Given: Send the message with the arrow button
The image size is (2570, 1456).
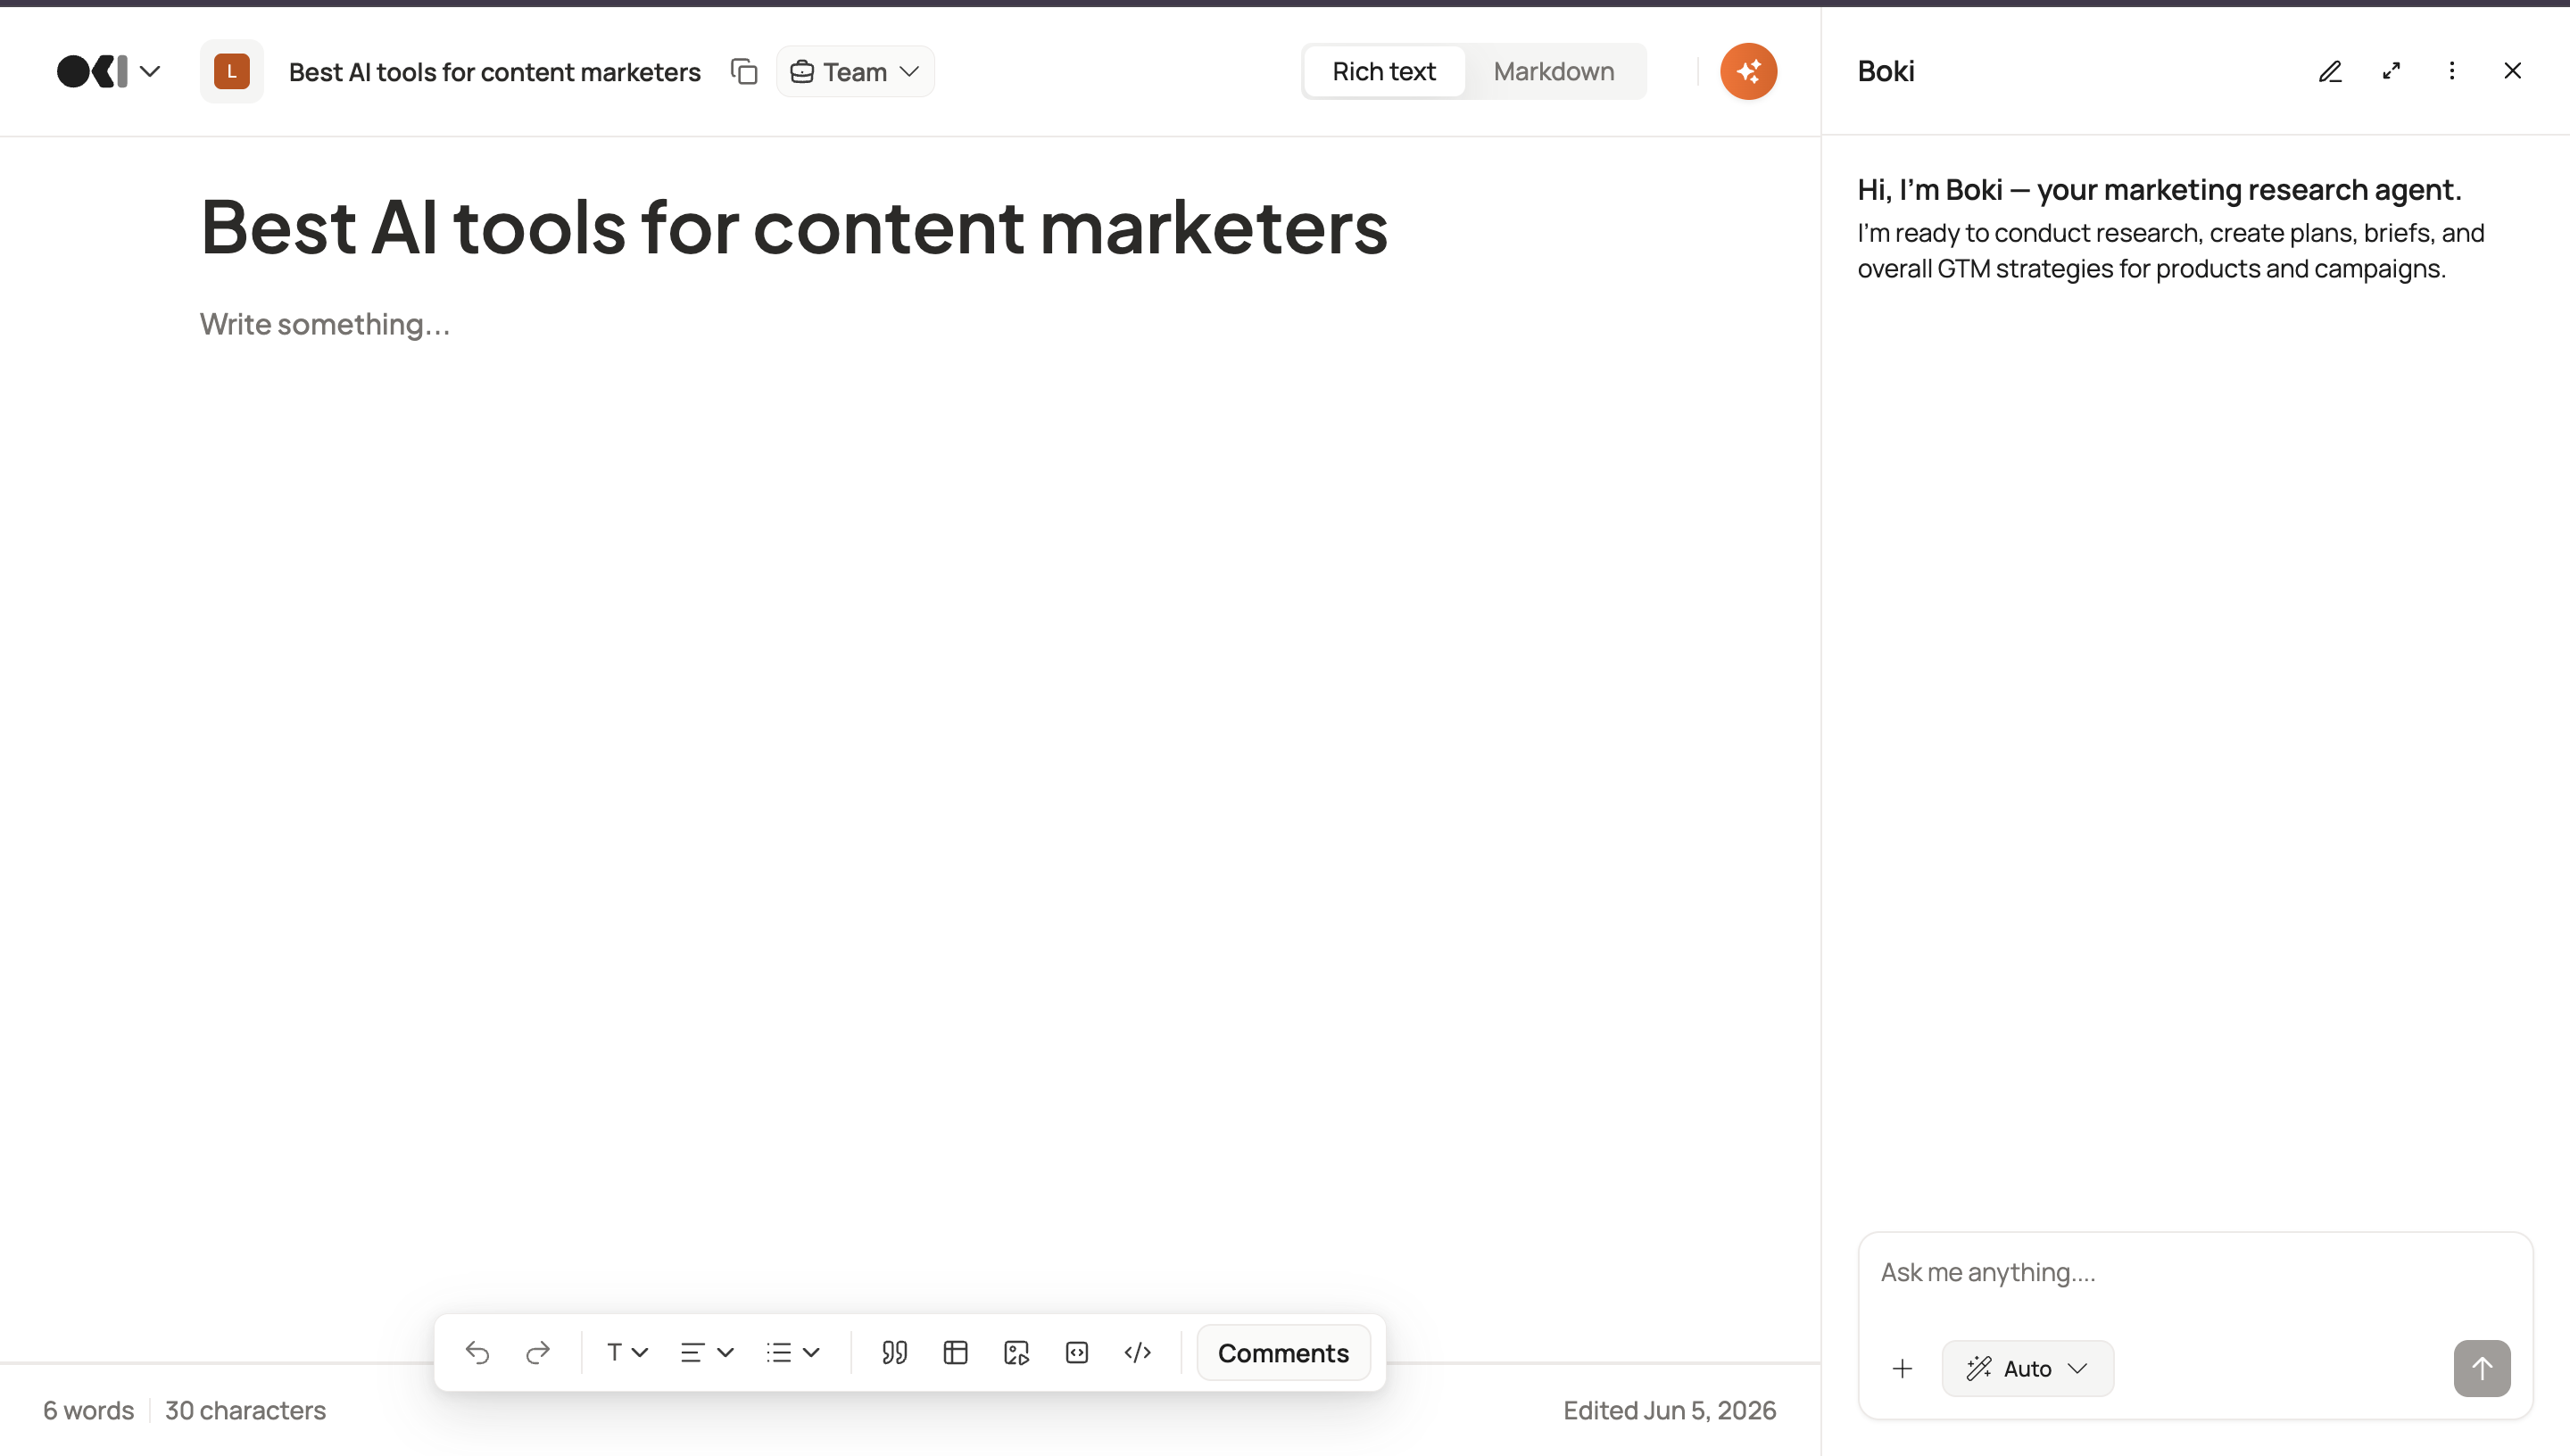Looking at the screenshot, I should click(2481, 1368).
